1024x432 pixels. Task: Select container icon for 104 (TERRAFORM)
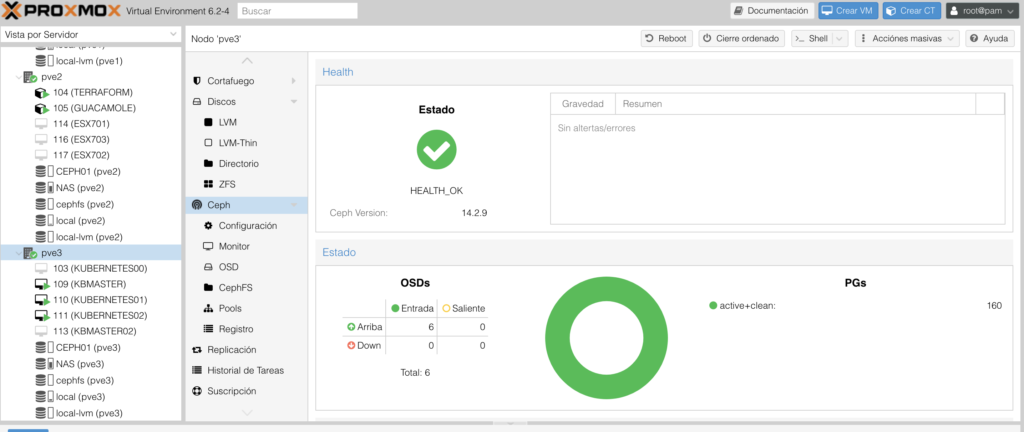pos(42,93)
